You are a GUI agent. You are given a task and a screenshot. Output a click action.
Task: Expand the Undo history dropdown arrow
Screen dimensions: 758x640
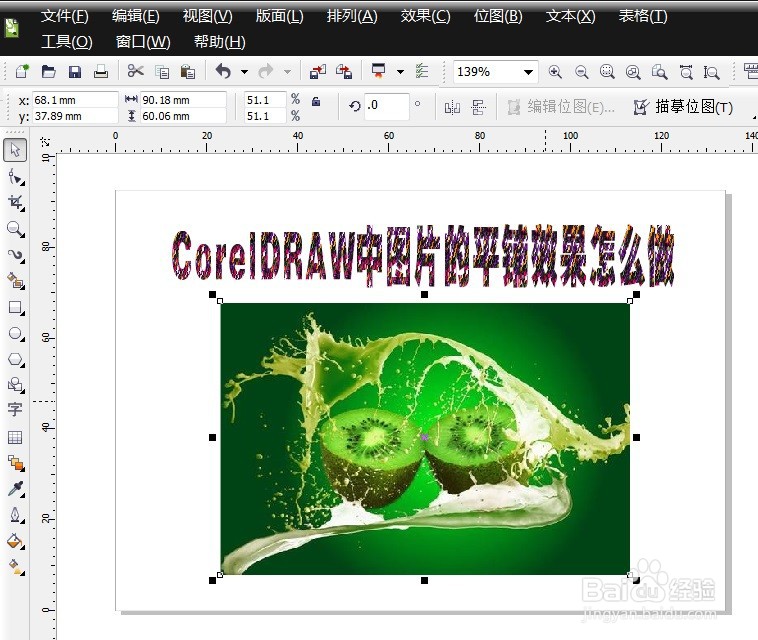[245, 72]
